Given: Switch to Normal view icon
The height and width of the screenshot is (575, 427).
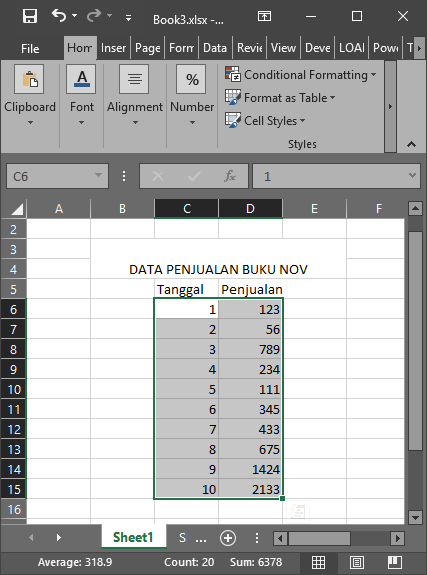Looking at the screenshot, I should [x=318, y=562].
